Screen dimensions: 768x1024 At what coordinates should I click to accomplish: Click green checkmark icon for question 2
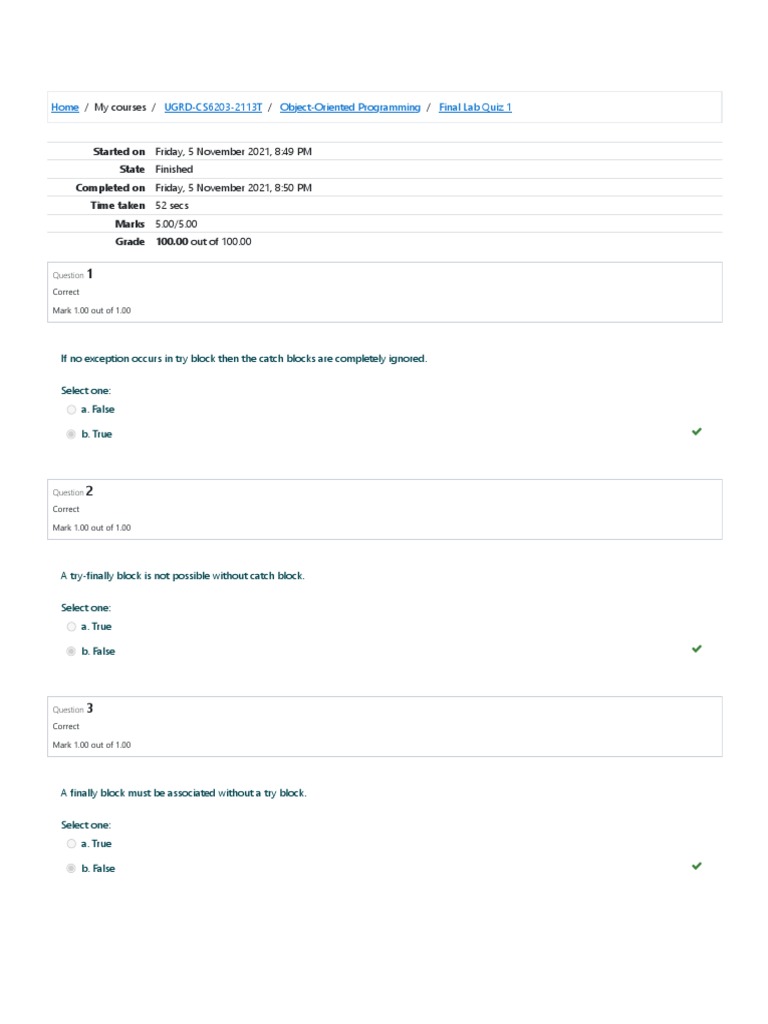pyautogui.click(x=697, y=648)
